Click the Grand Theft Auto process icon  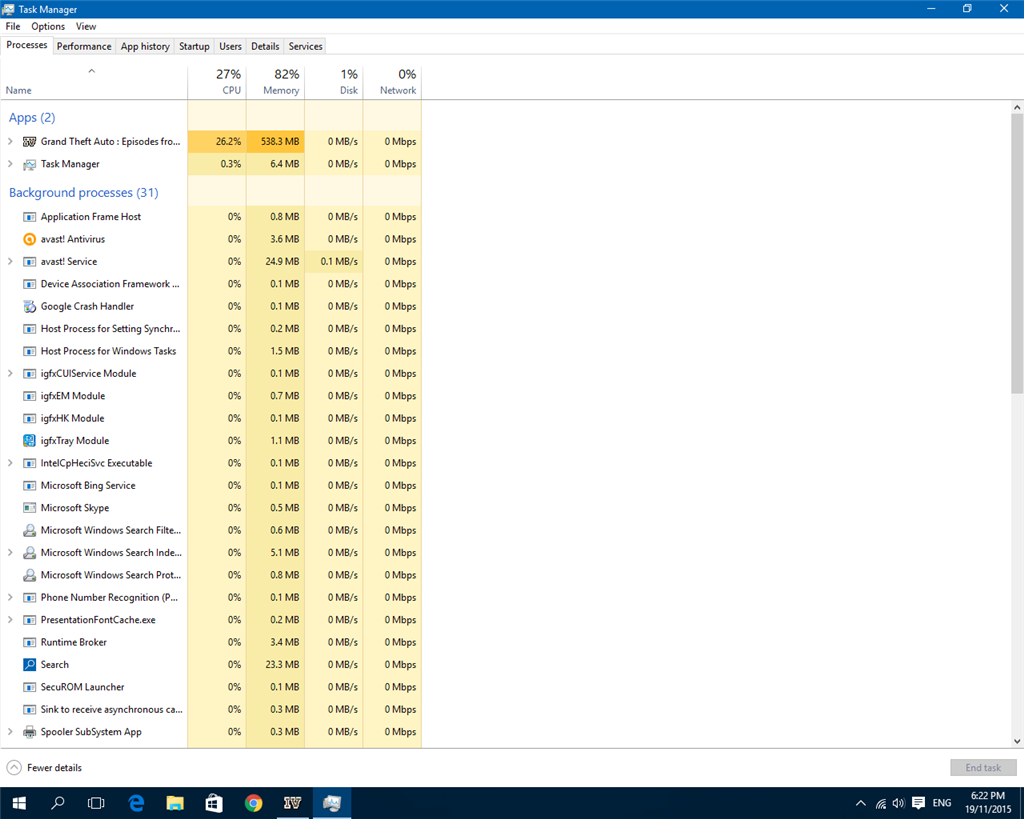[x=30, y=142]
